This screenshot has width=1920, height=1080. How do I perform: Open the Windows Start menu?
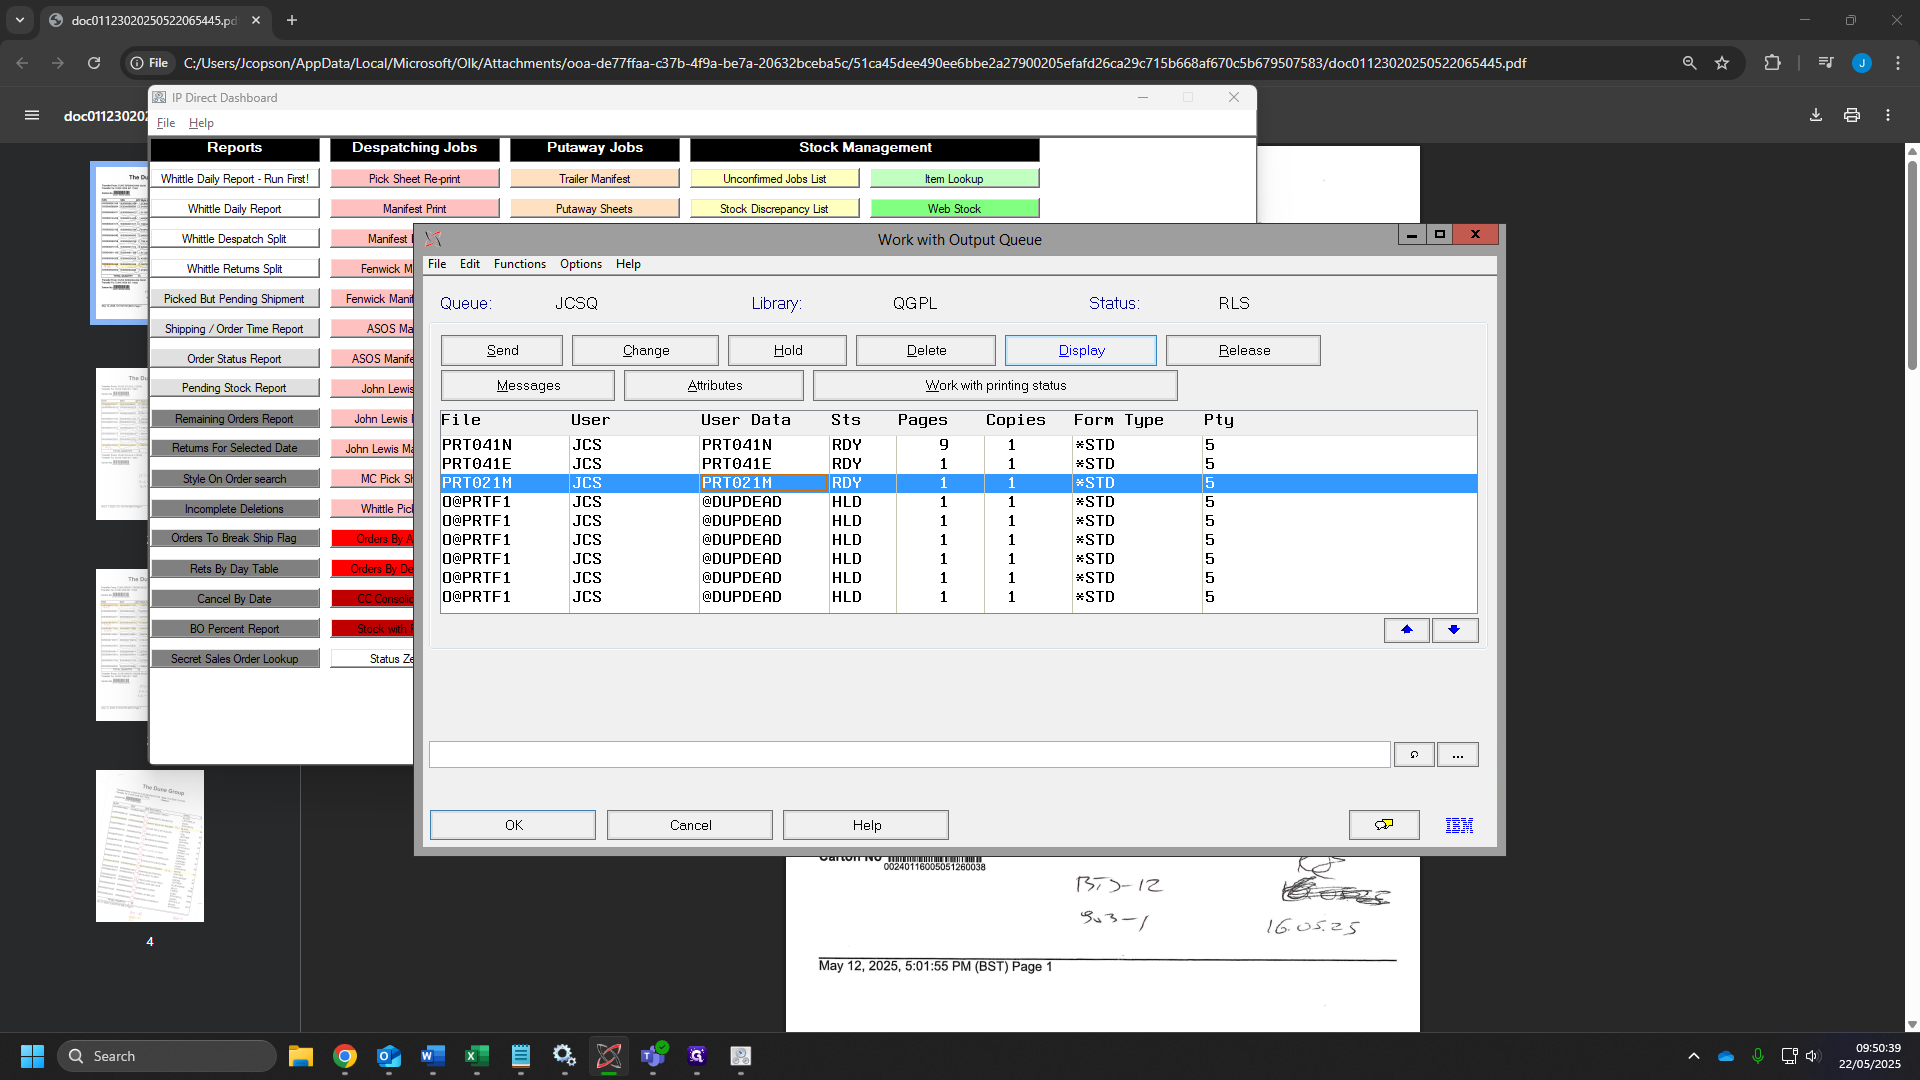tap(32, 1056)
